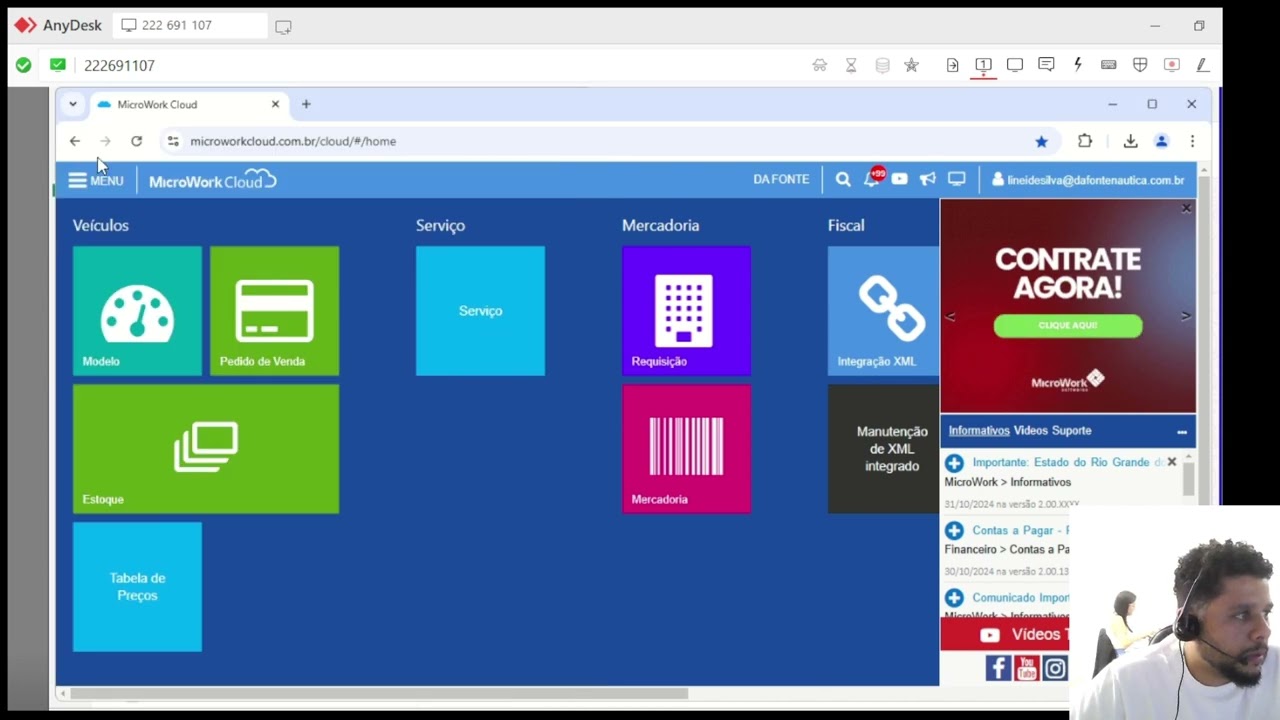This screenshot has width=1280, height=720.
Task: Open the Chrome three-dot menu
Action: click(x=1192, y=141)
